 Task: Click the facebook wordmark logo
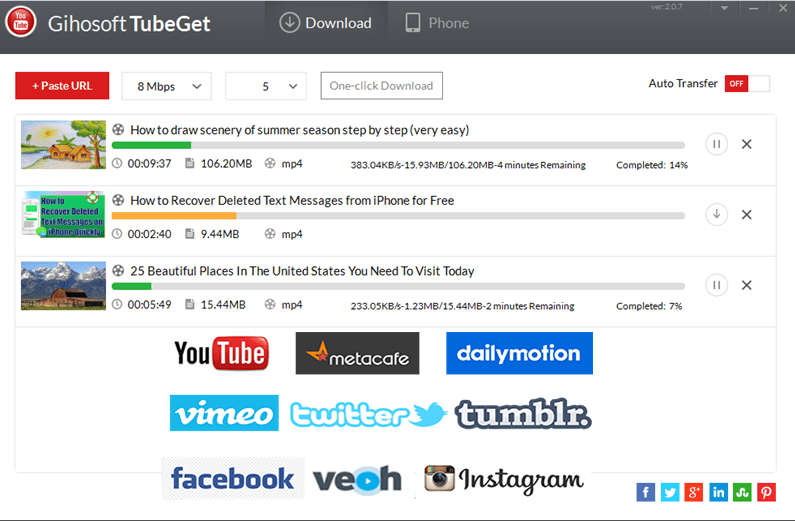[x=233, y=478]
